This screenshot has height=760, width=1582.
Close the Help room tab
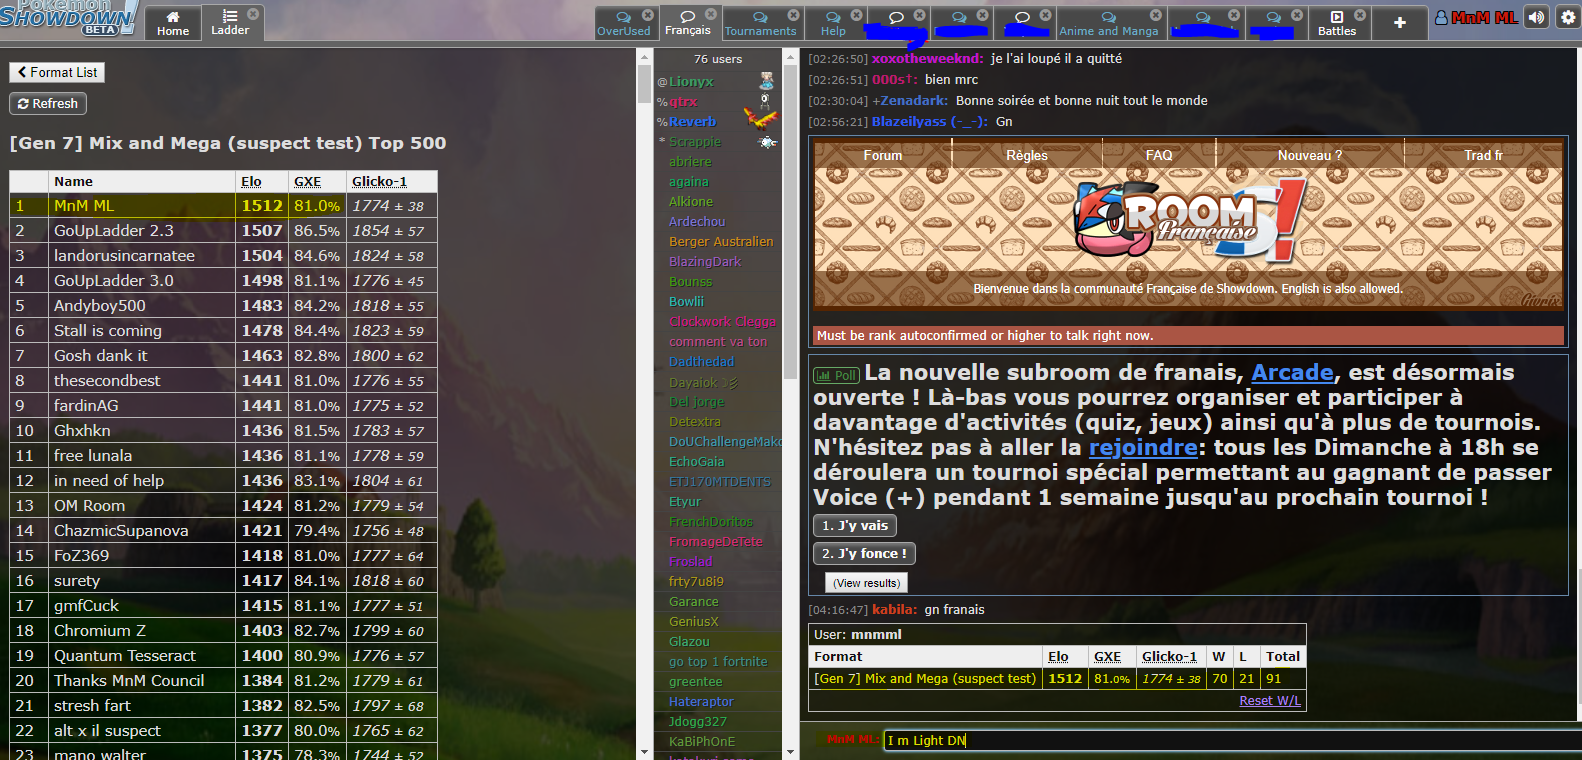pyautogui.click(x=856, y=15)
